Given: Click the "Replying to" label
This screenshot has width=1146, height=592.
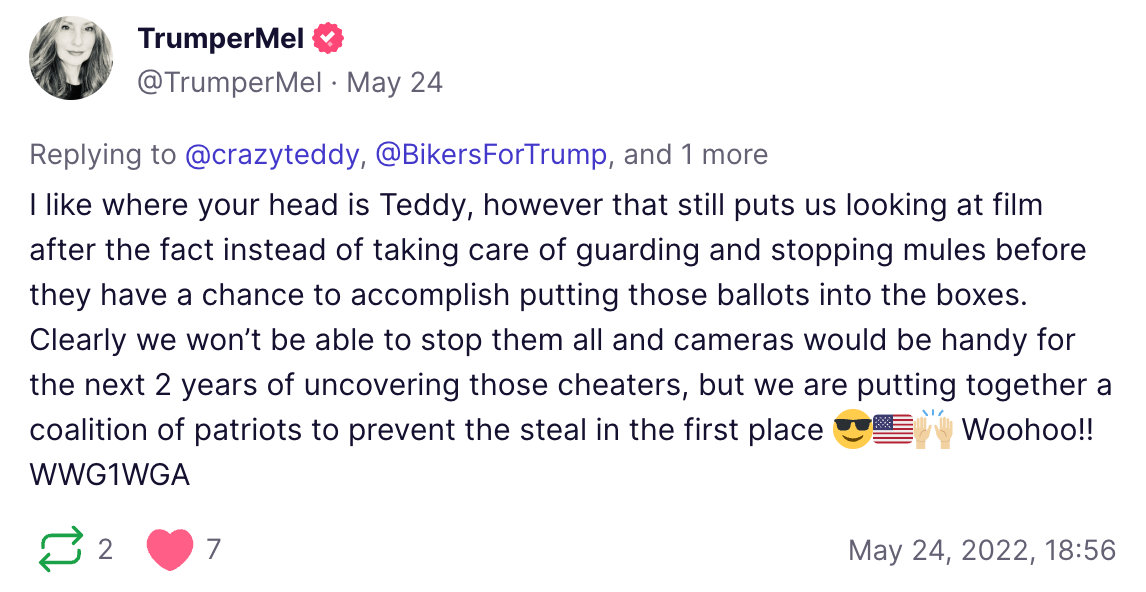Looking at the screenshot, I should pyautogui.click(x=102, y=155).
